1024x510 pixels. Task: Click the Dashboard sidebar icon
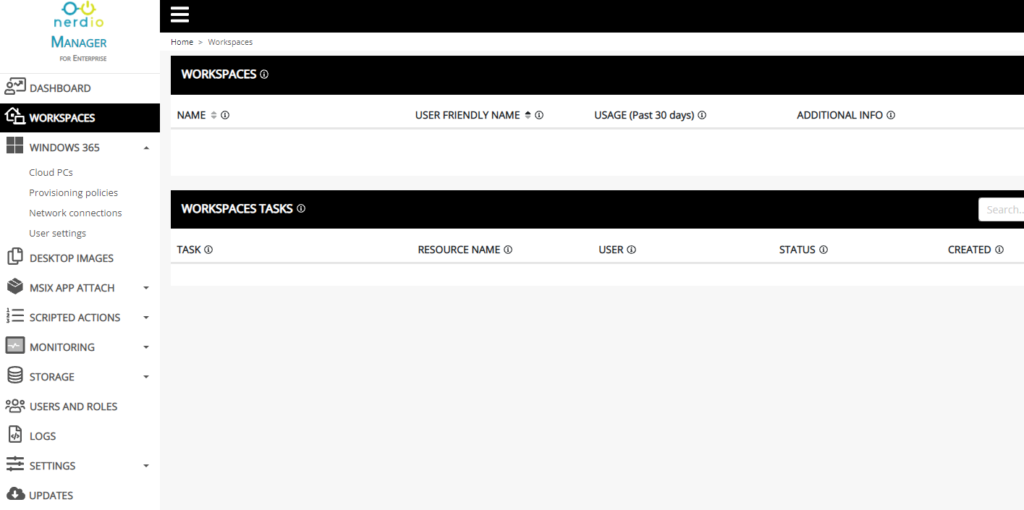[x=15, y=88]
